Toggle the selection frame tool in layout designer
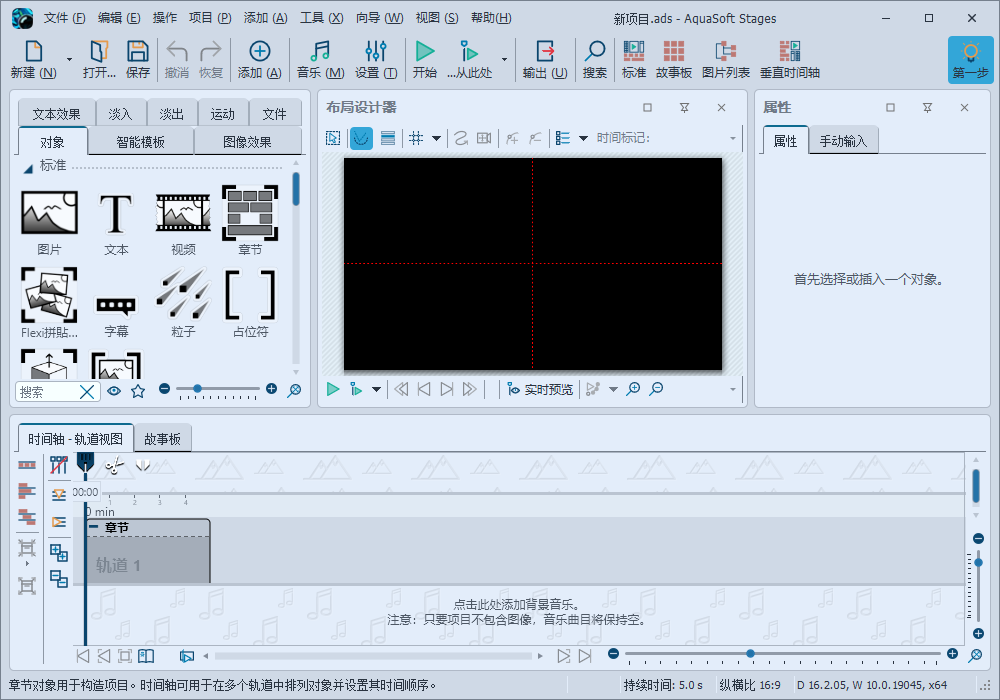The width and height of the screenshot is (1000, 700). point(333,138)
